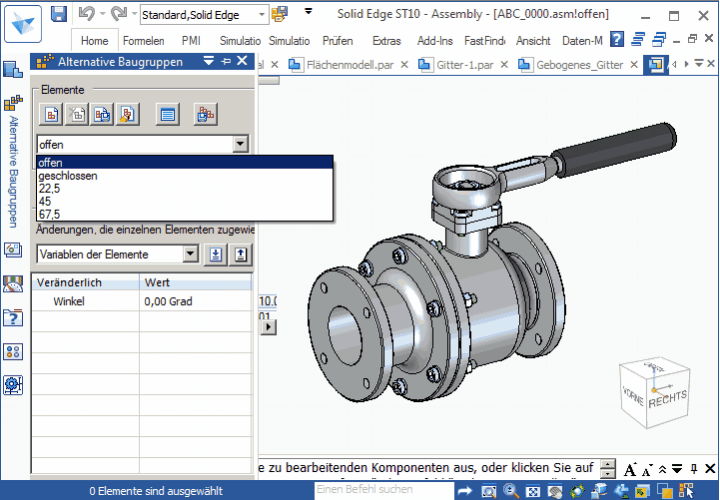Save the document with the floppy icon
The height and width of the screenshot is (500, 720).
pos(59,14)
